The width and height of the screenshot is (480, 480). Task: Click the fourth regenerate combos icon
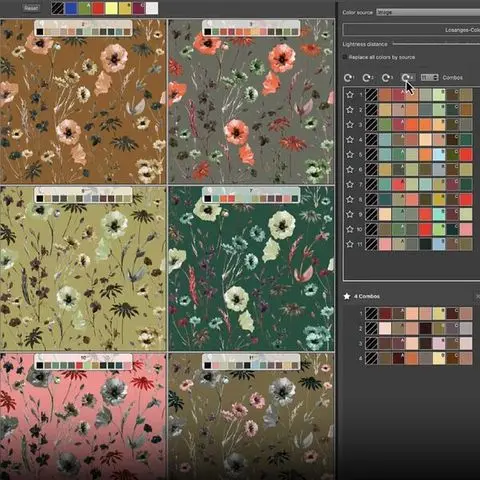[407, 78]
